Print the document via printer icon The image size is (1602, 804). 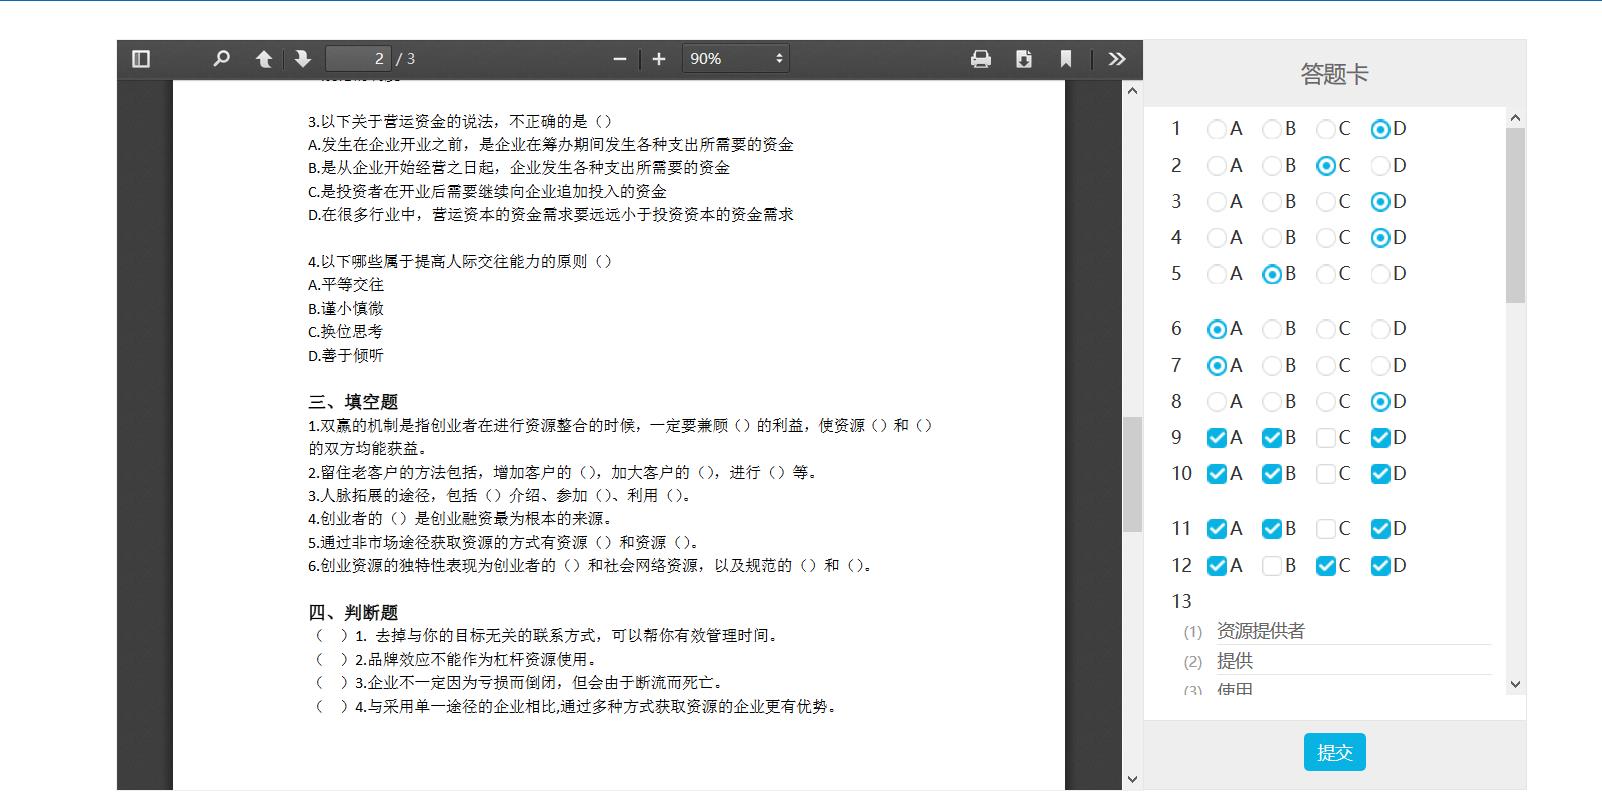981,59
